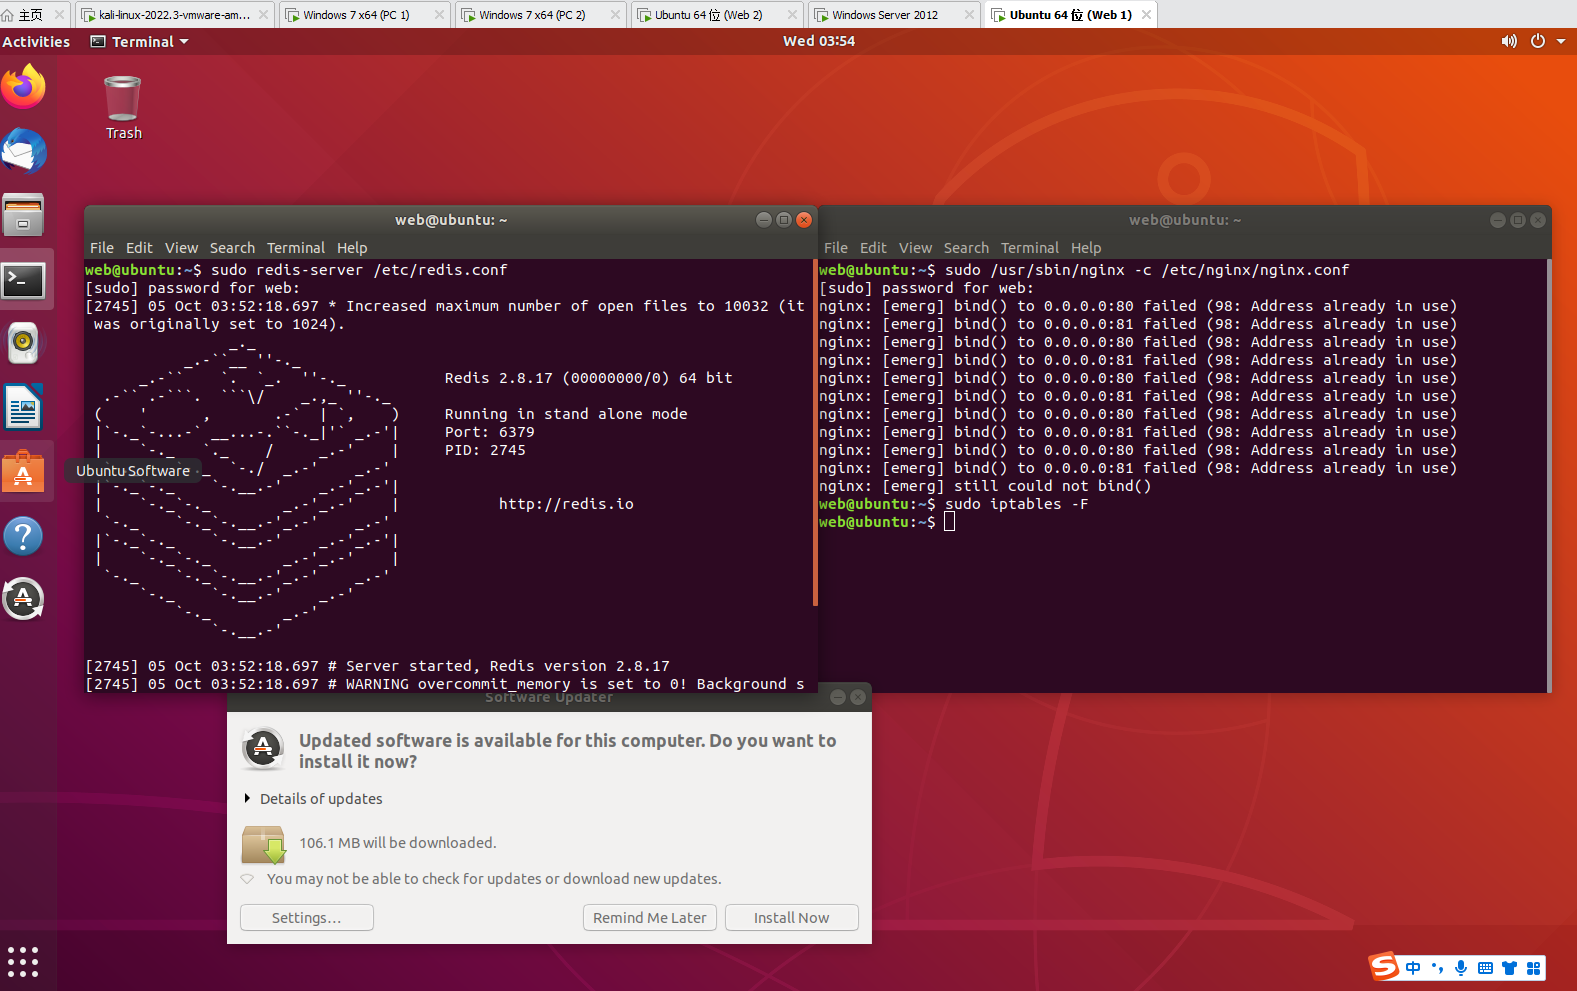1577x991 pixels.
Task: Open File menu in right terminal
Action: 836,248
